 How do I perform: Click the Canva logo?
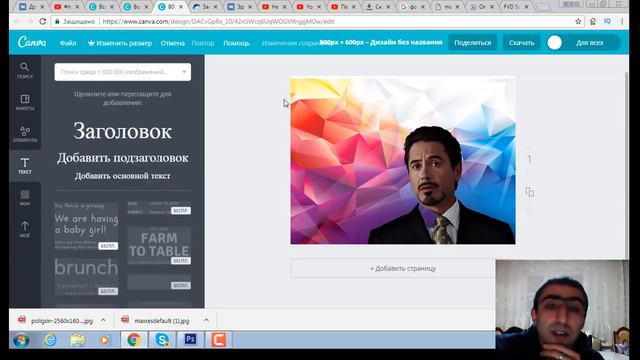pos(32,42)
